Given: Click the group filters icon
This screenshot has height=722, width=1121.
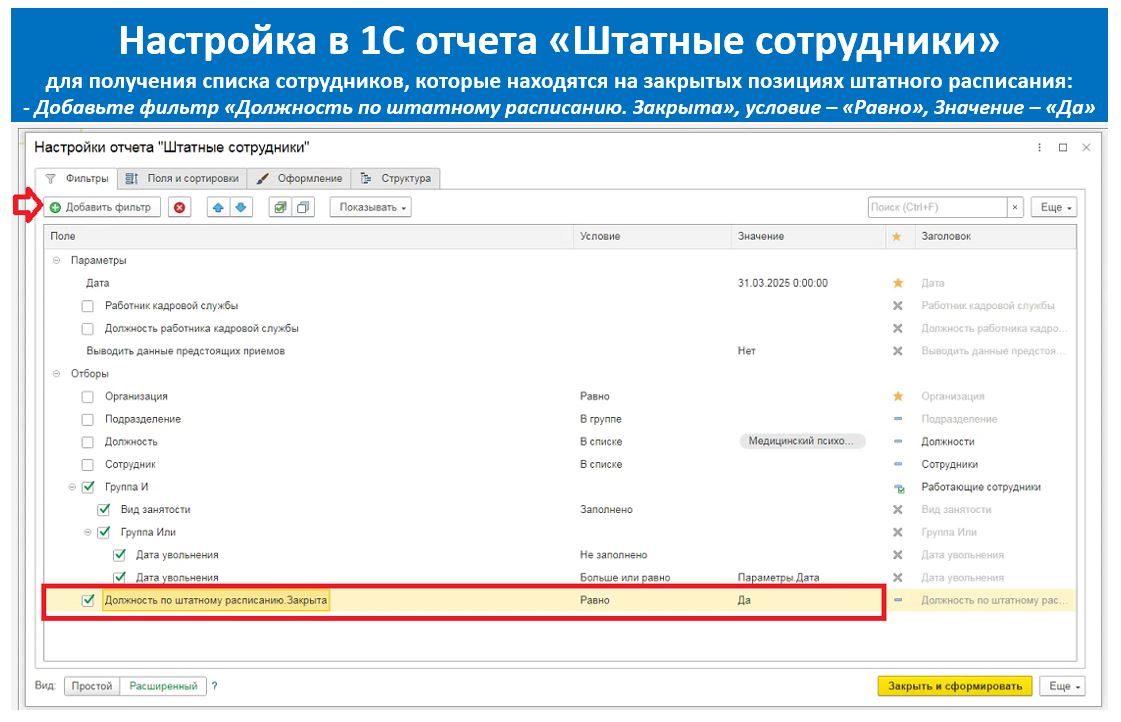Looking at the screenshot, I should click(280, 207).
